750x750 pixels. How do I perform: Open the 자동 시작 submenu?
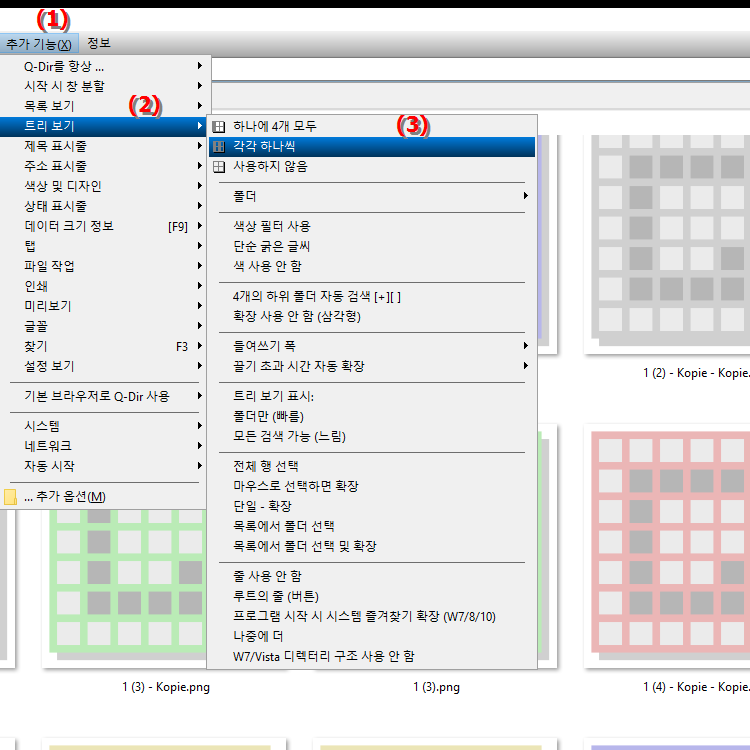click(x=104, y=466)
